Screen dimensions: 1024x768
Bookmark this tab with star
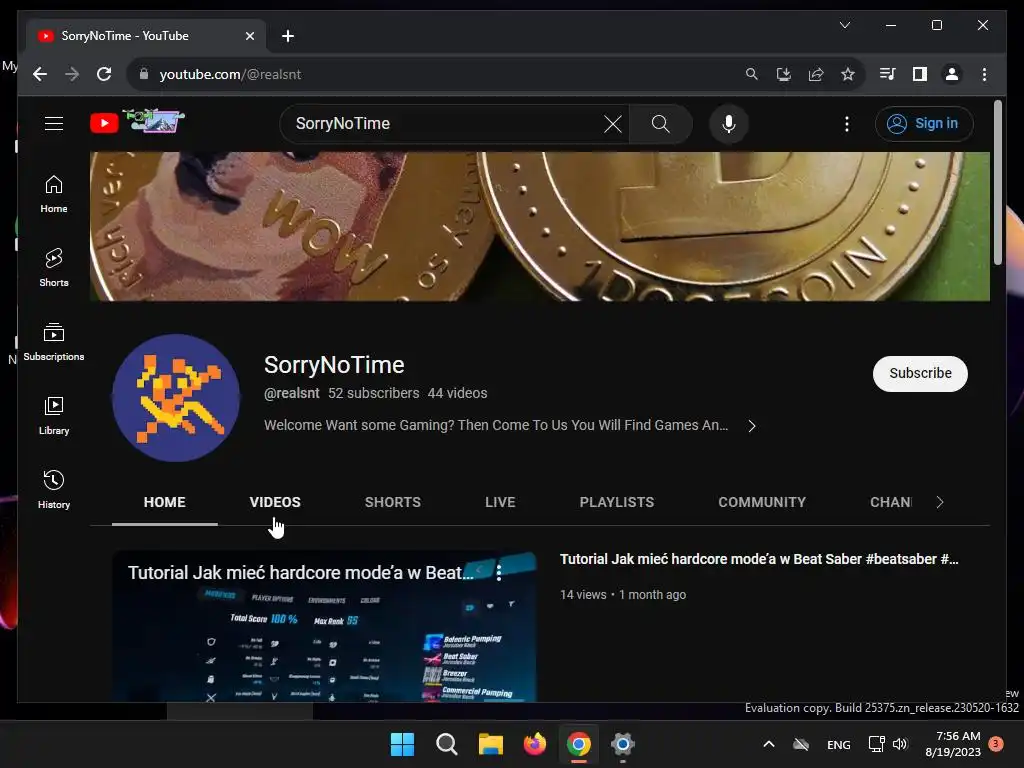(848, 74)
